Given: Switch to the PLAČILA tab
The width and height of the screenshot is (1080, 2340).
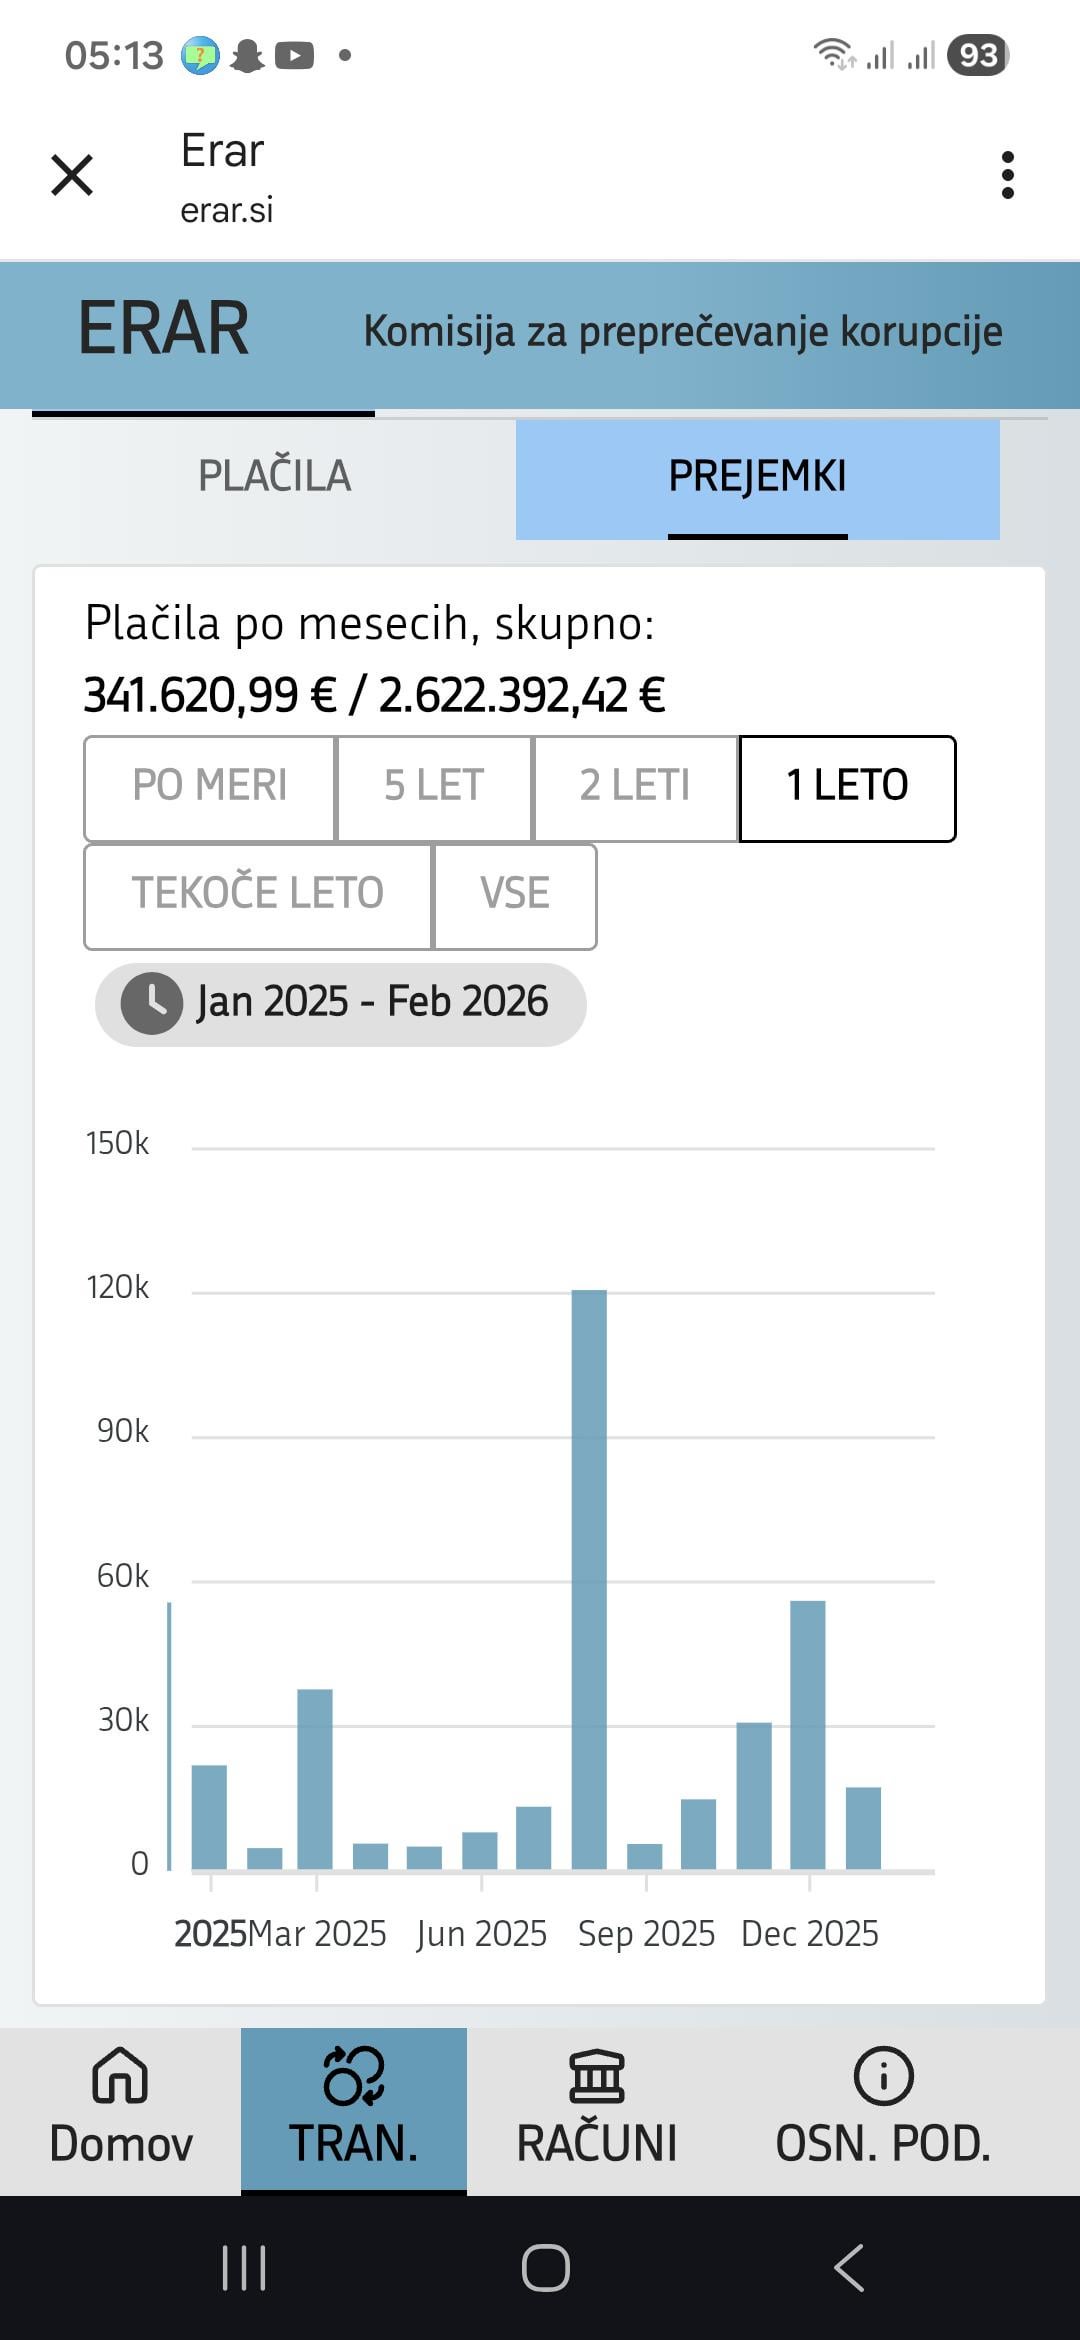Looking at the screenshot, I should tap(274, 476).
